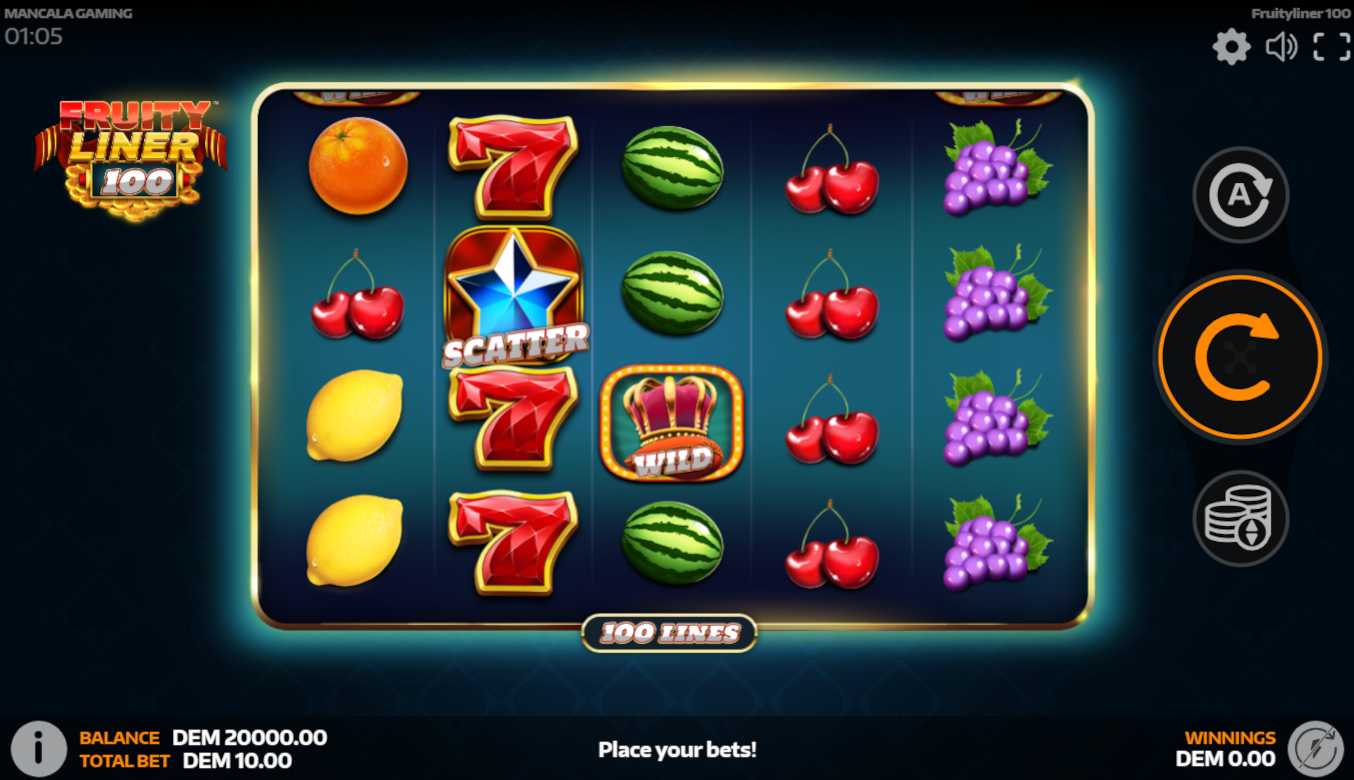Viewport: 1354px width, 780px height.
Task: Enable autoplay with the A button
Action: pos(1240,194)
